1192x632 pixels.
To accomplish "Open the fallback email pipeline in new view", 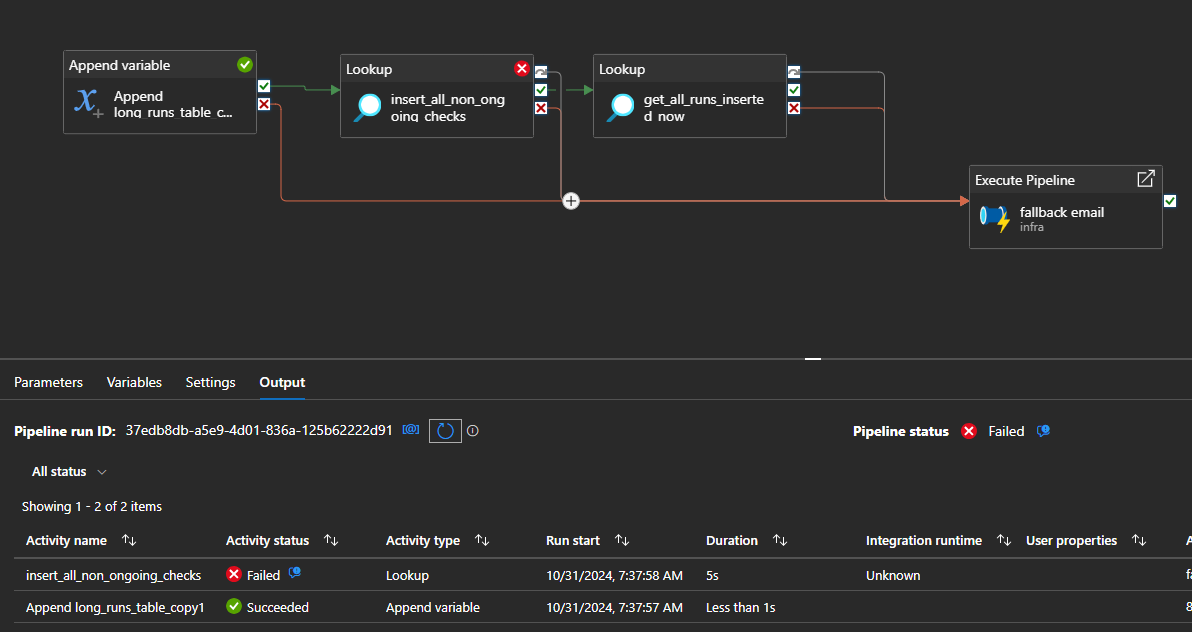I will (1146, 178).
